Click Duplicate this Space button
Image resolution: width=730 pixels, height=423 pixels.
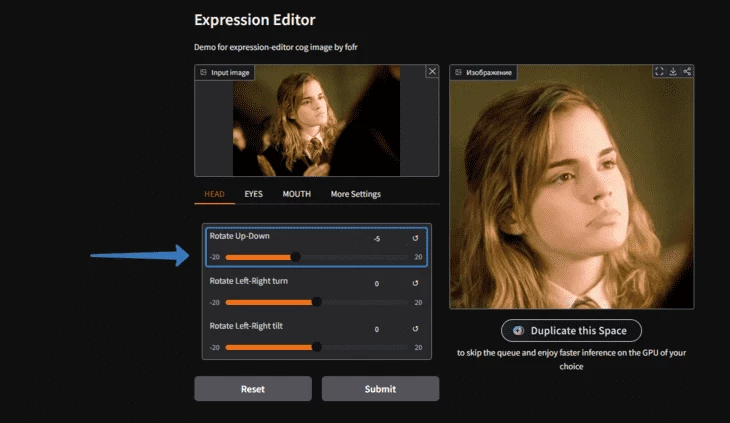pos(571,330)
